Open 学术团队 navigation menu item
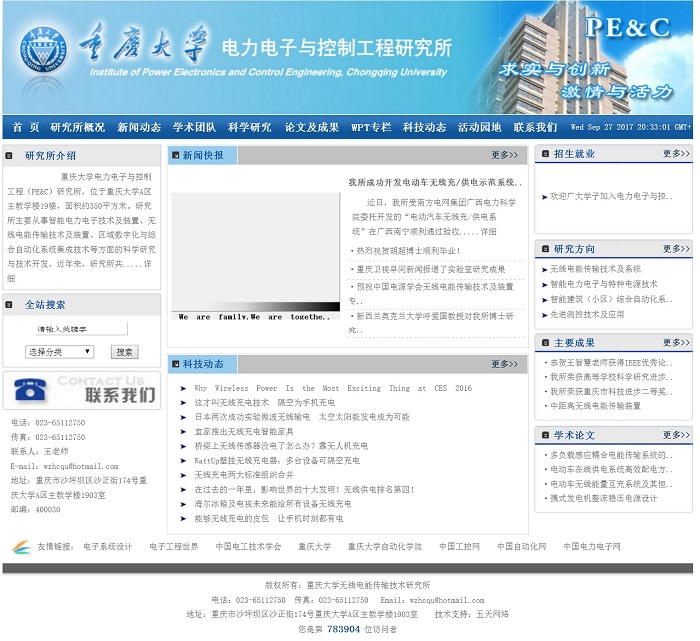 point(194,128)
